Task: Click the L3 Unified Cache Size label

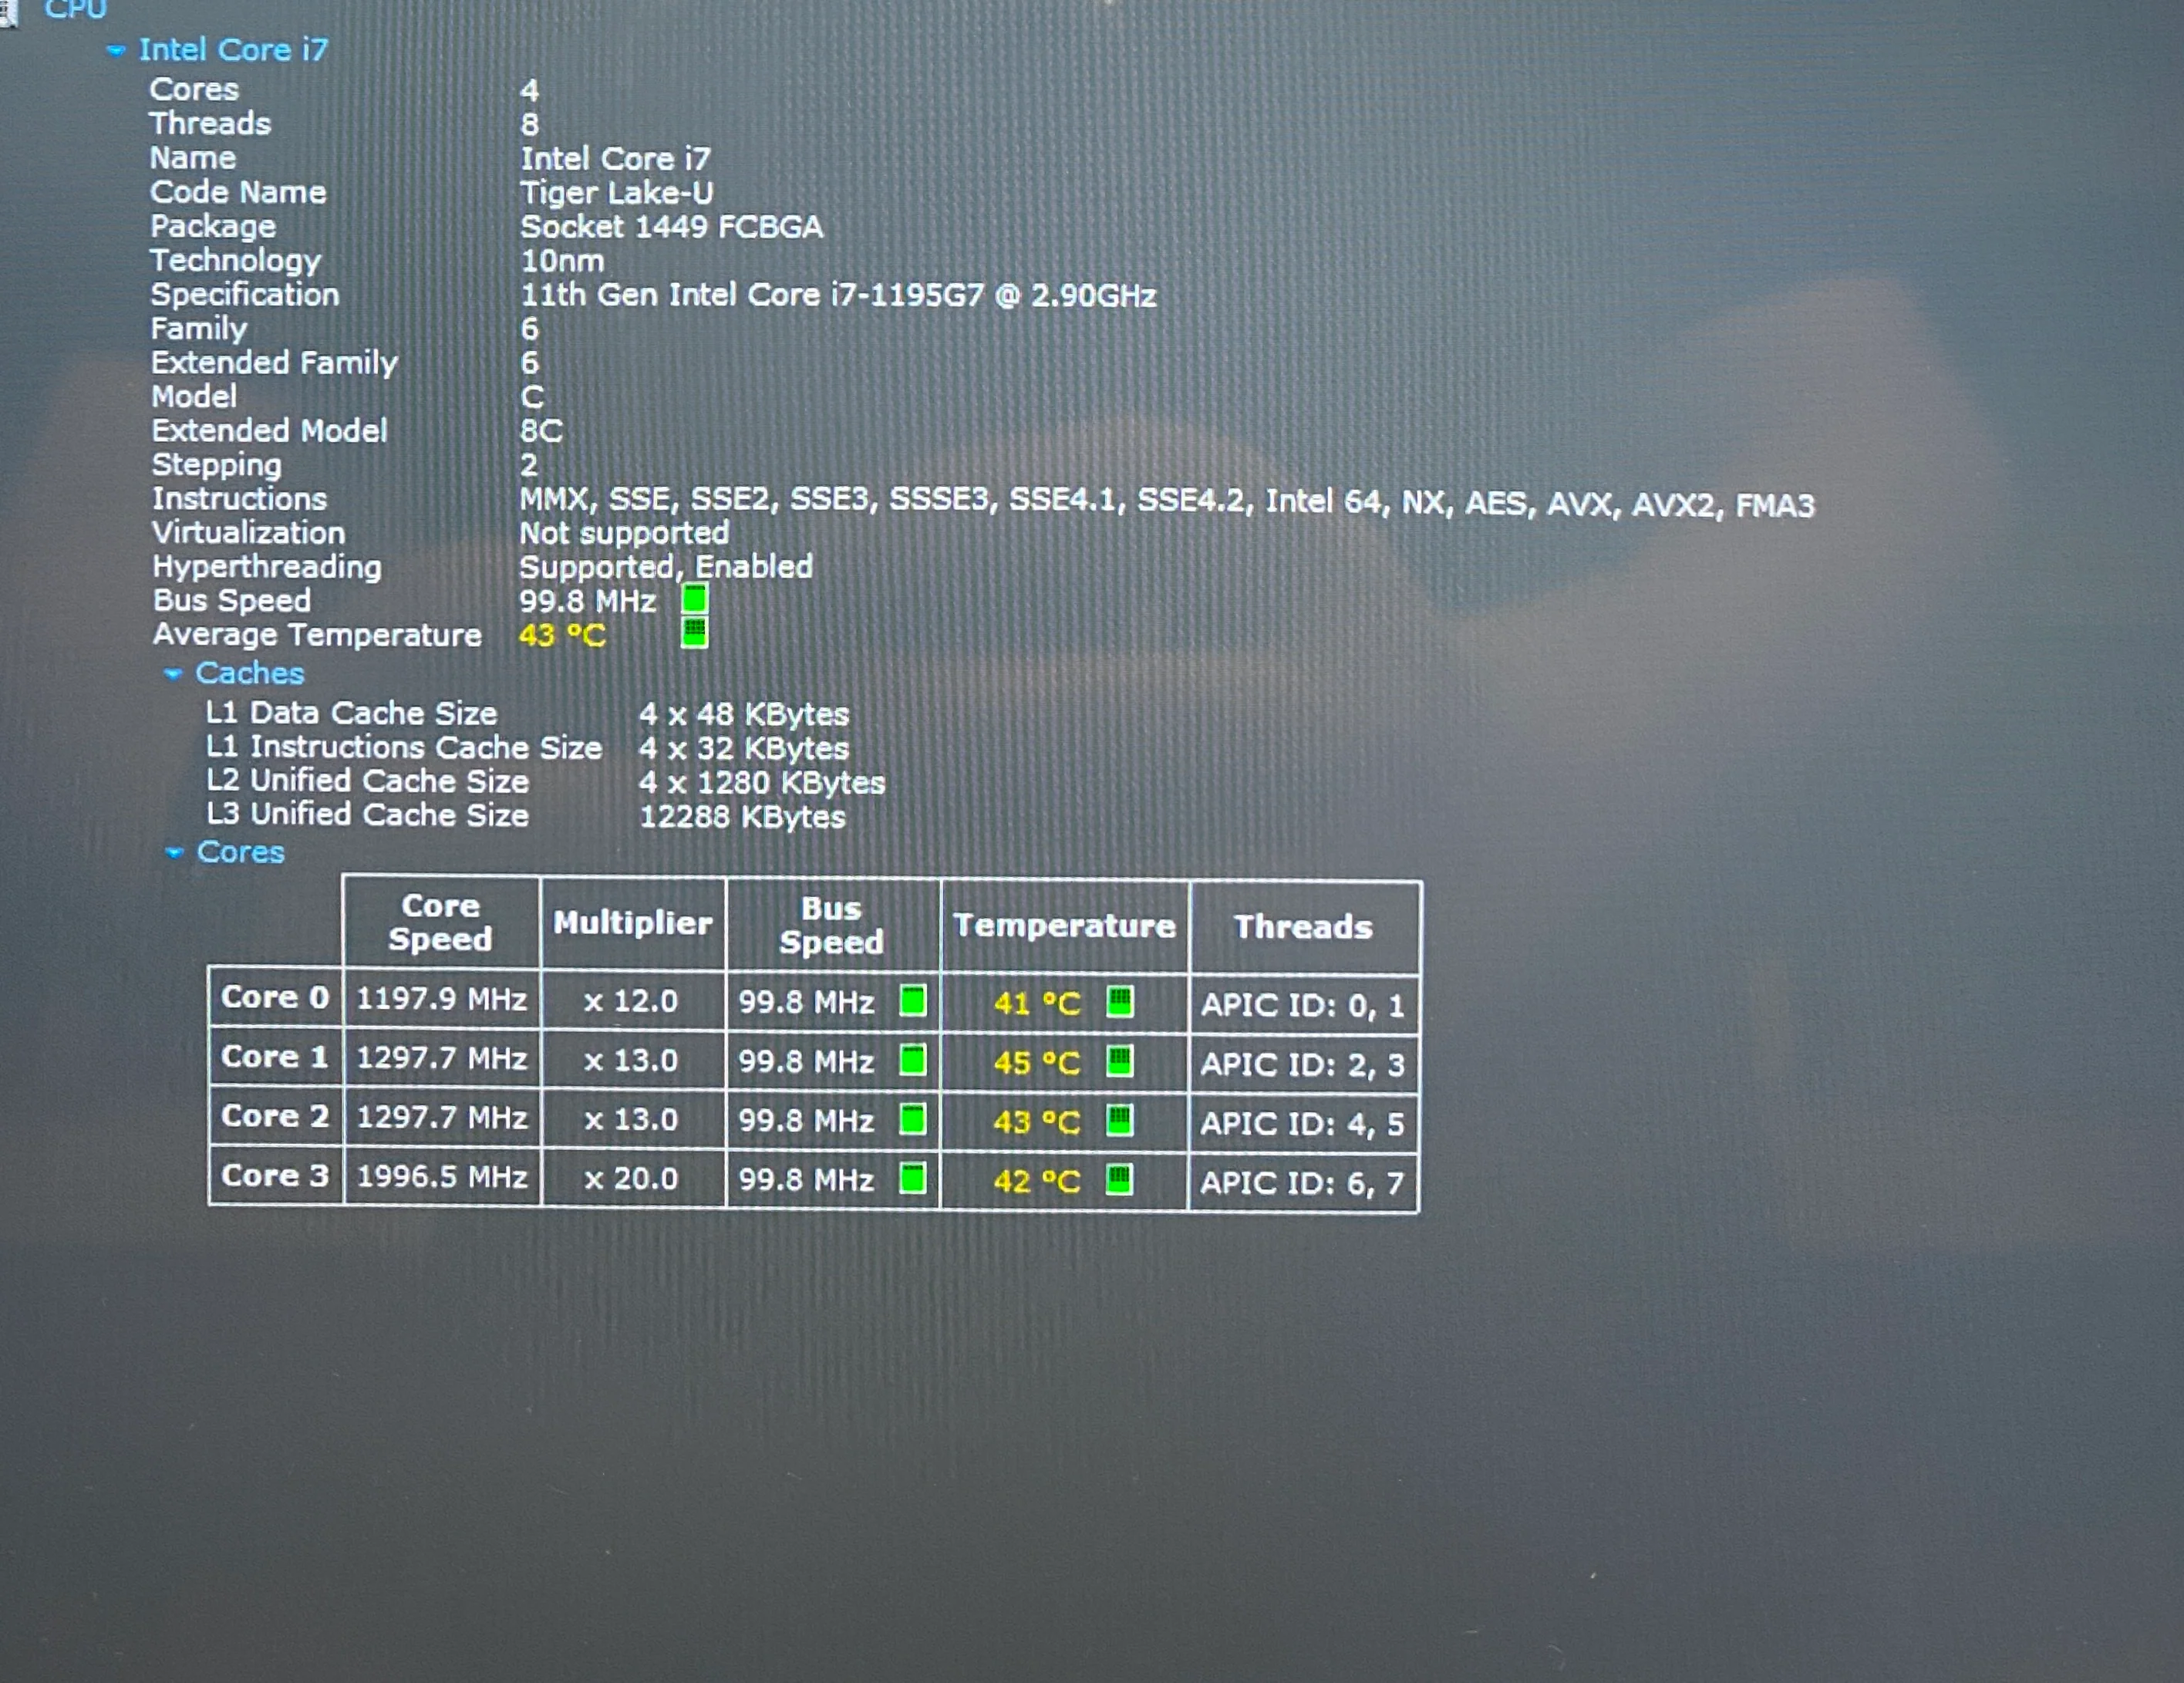Action: (x=367, y=814)
